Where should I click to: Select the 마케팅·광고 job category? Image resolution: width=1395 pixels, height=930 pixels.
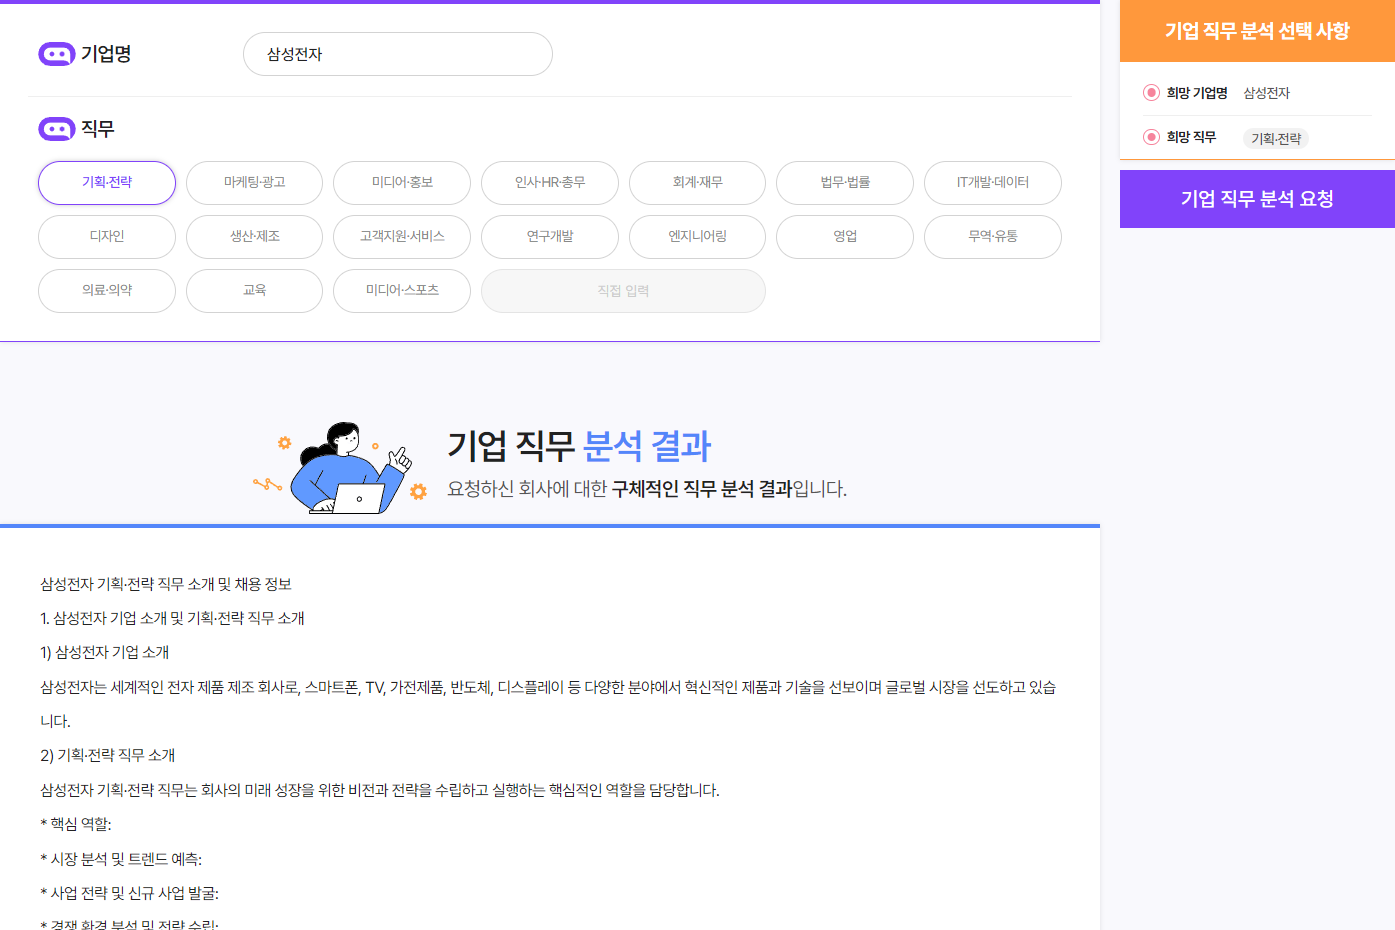(254, 183)
